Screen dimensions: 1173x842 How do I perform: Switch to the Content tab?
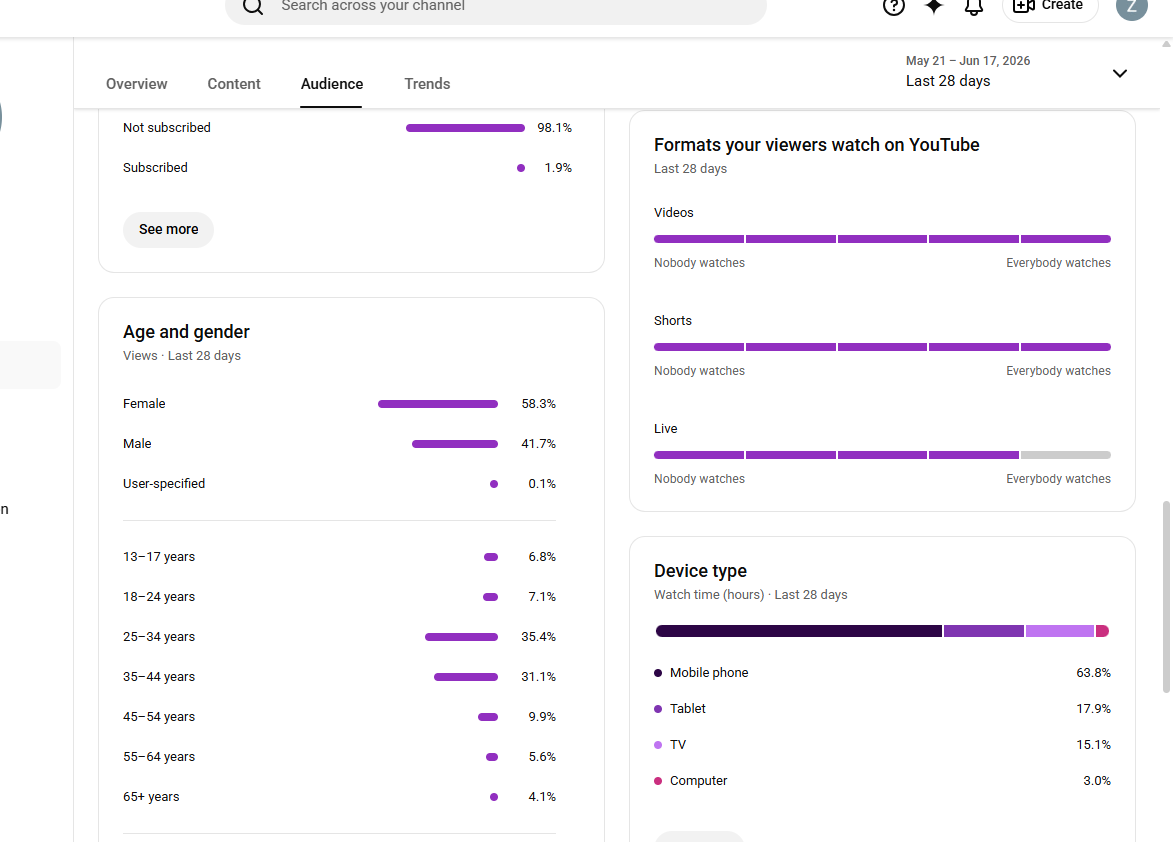point(234,84)
